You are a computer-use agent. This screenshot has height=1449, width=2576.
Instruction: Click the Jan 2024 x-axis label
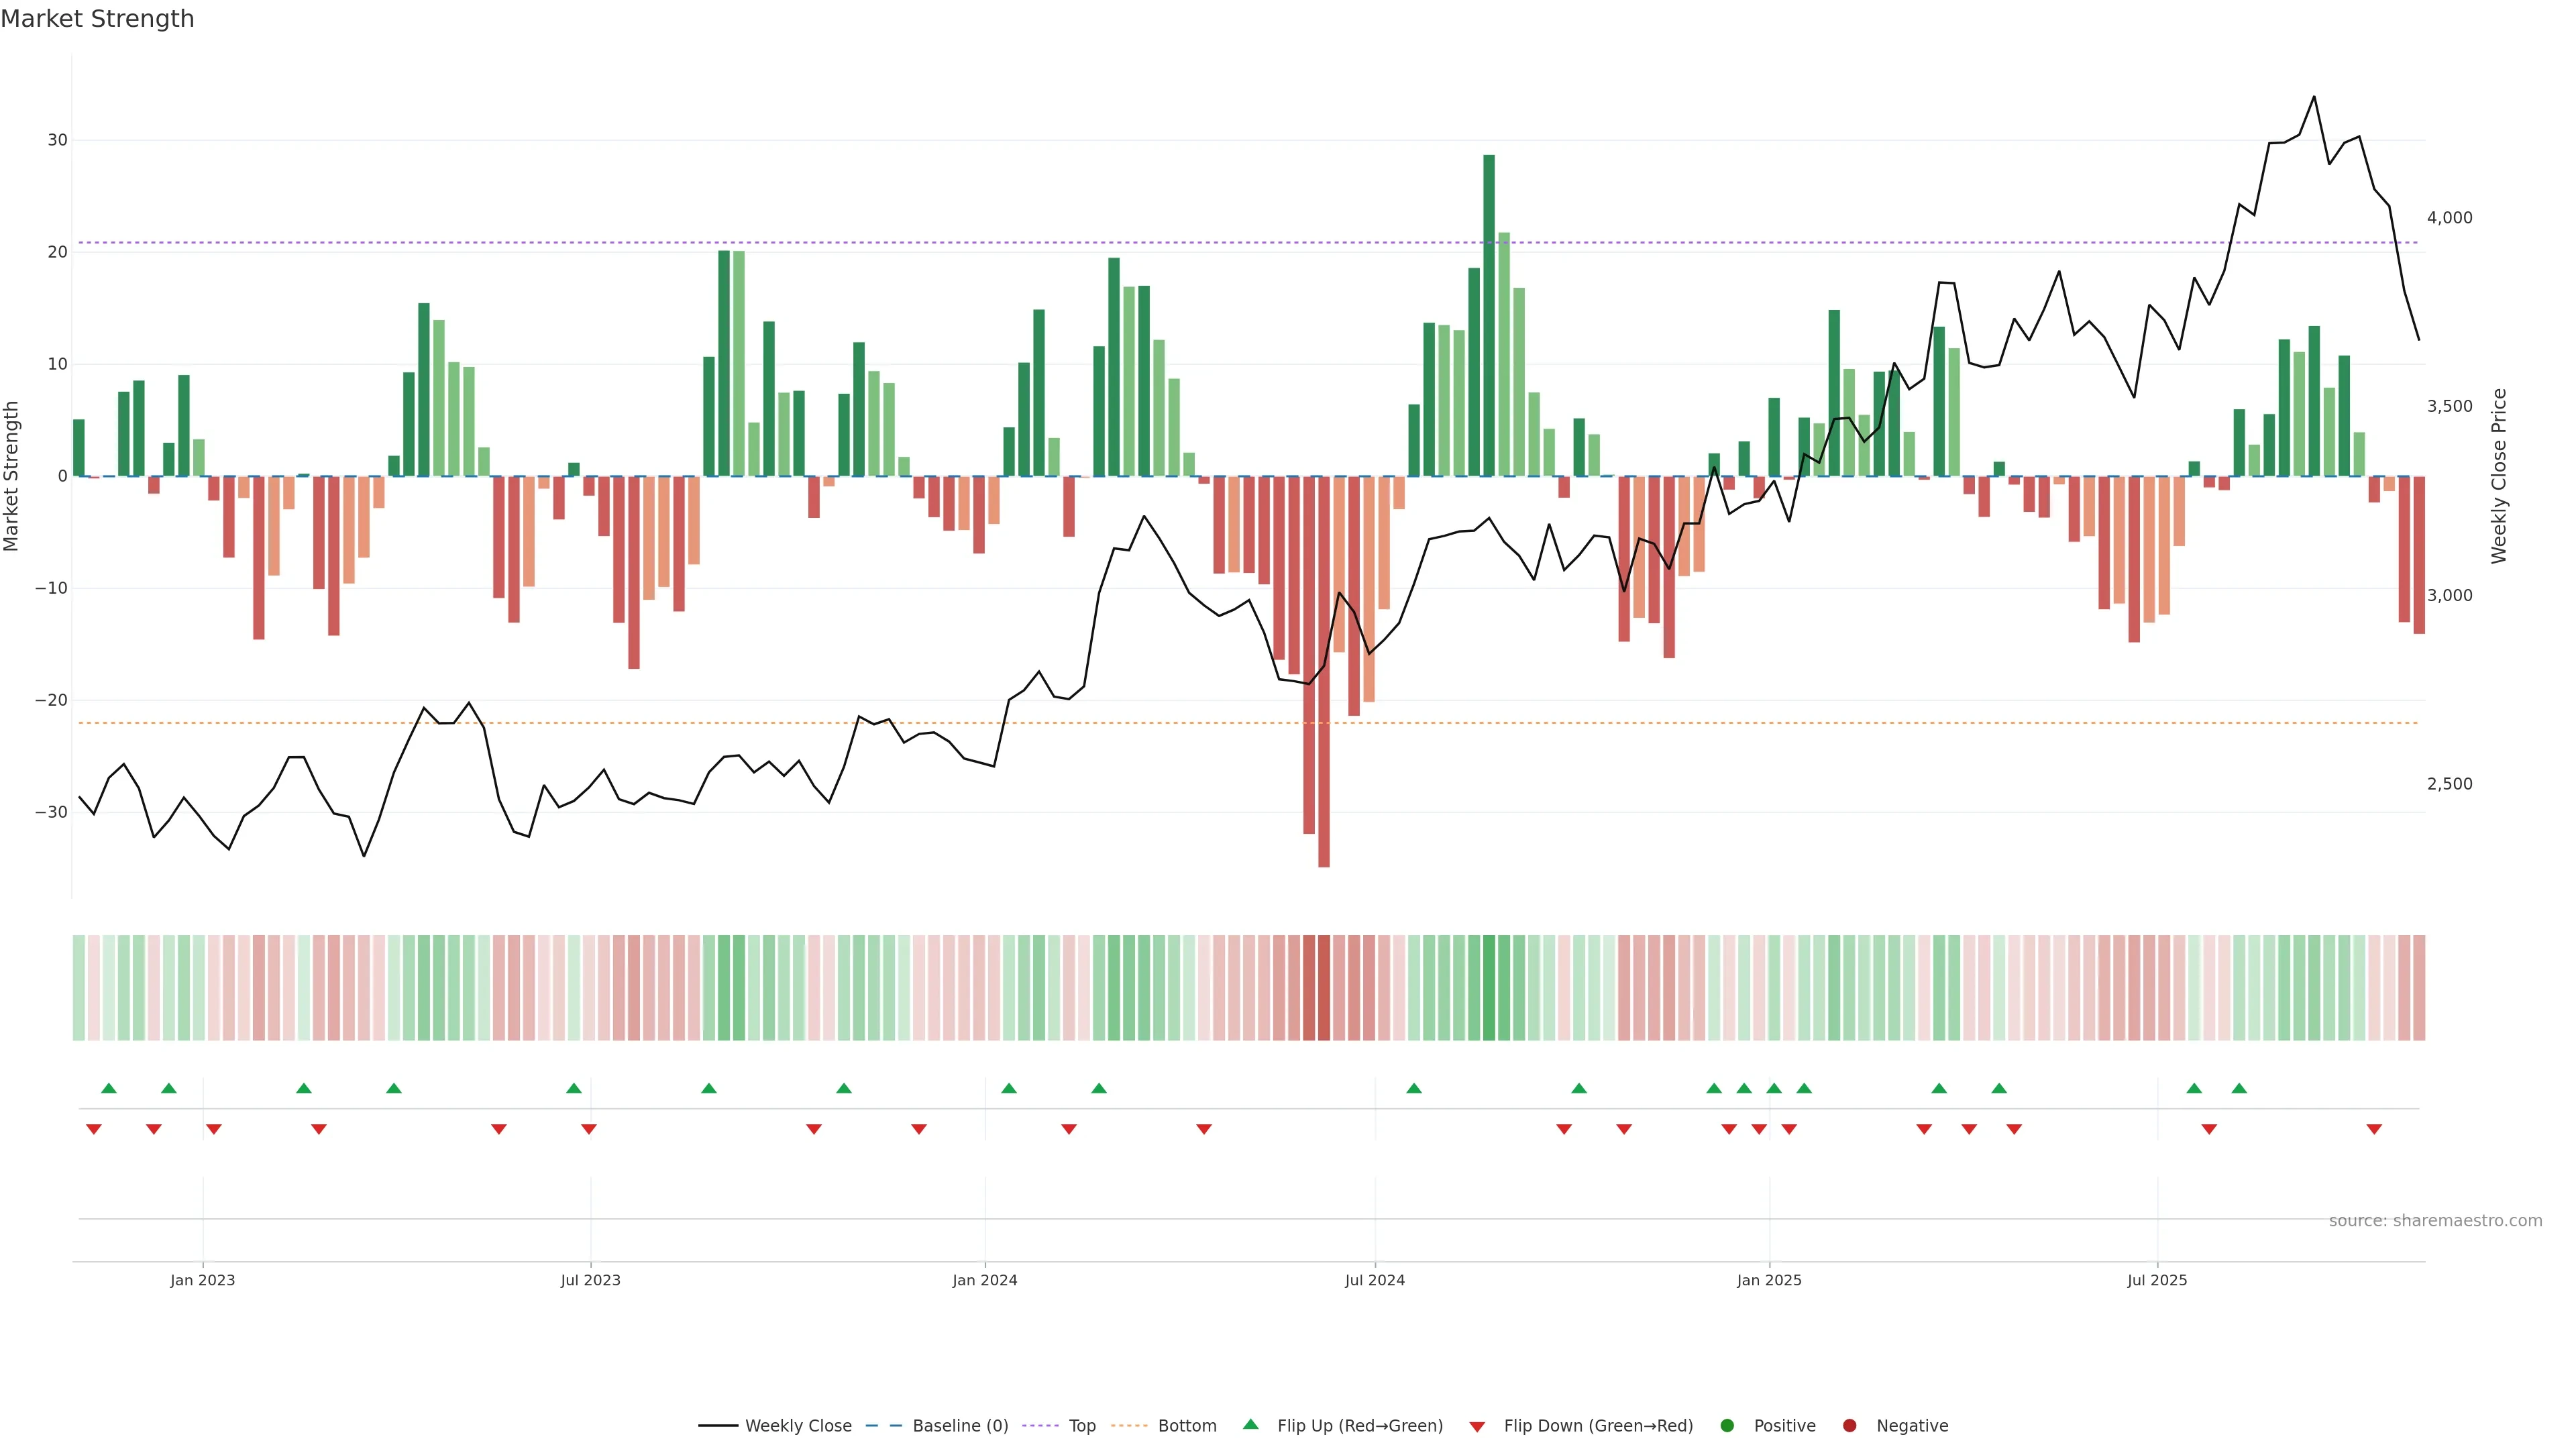[x=984, y=1280]
